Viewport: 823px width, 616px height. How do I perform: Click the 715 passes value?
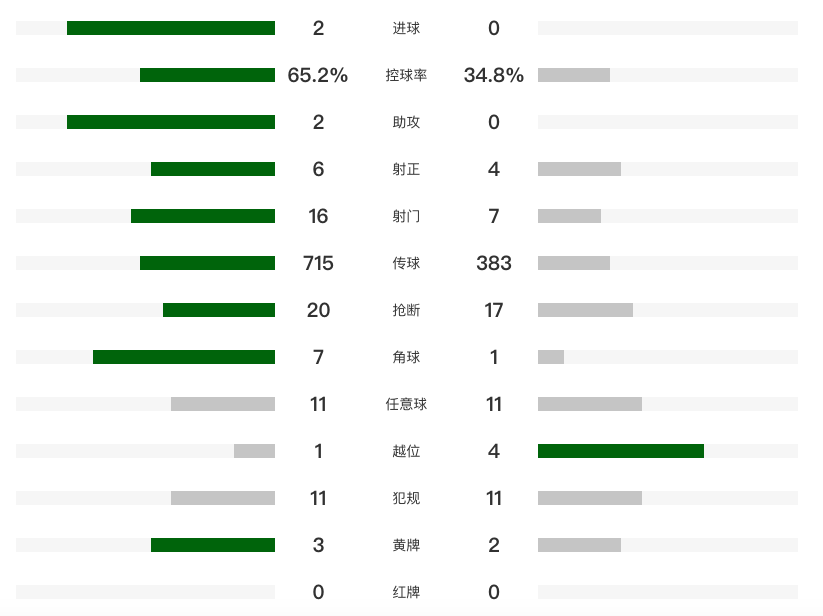pos(318,263)
